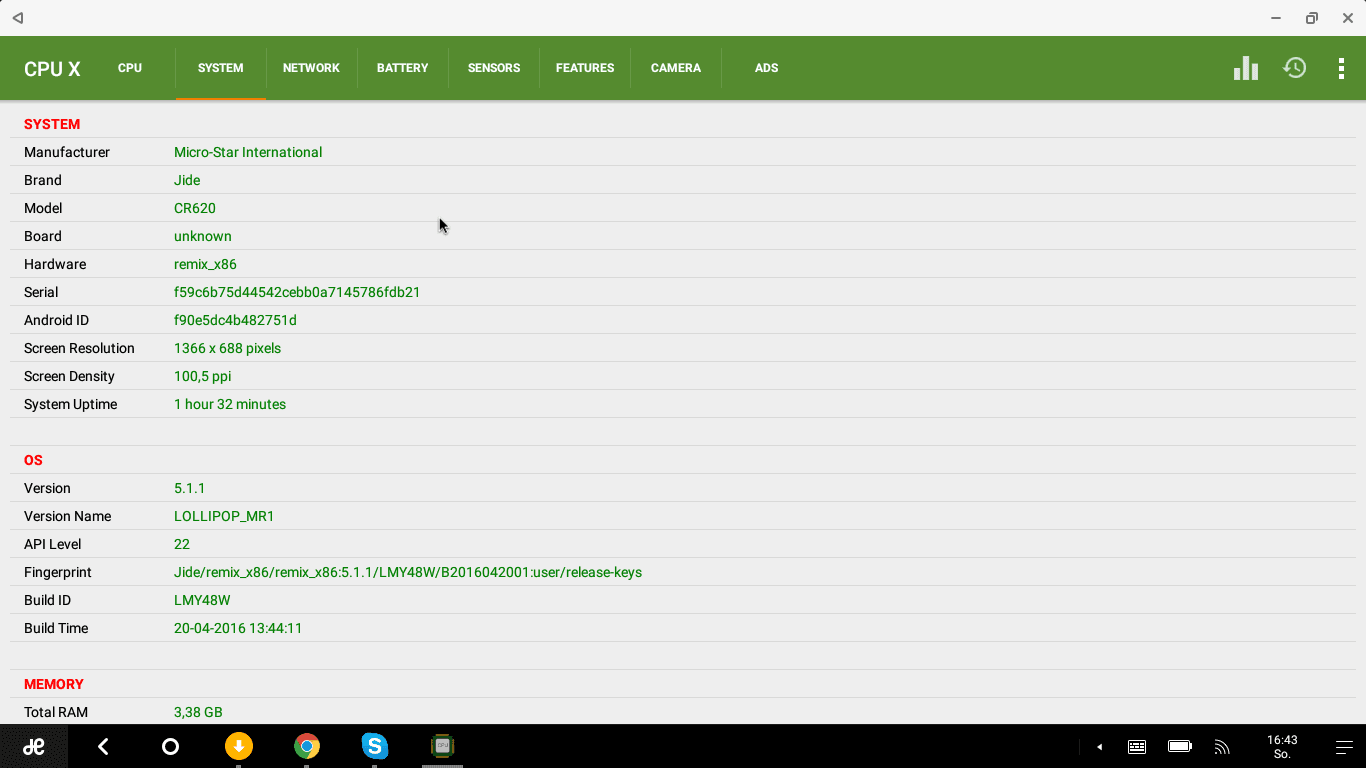Launch Skype from the taskbar
The width and height of the screenshot is (1366, 768).
[x=374, y=746]
